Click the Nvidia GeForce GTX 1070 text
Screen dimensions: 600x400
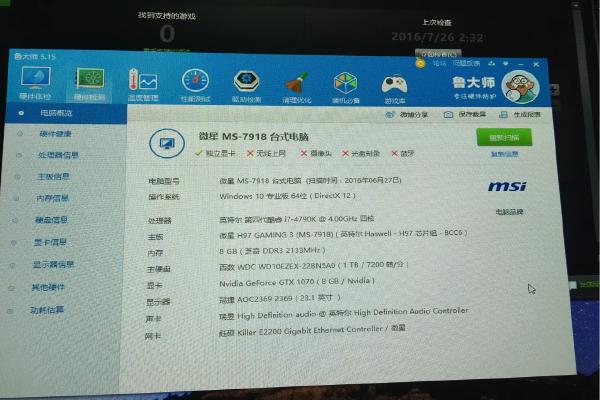click(297, 282)
